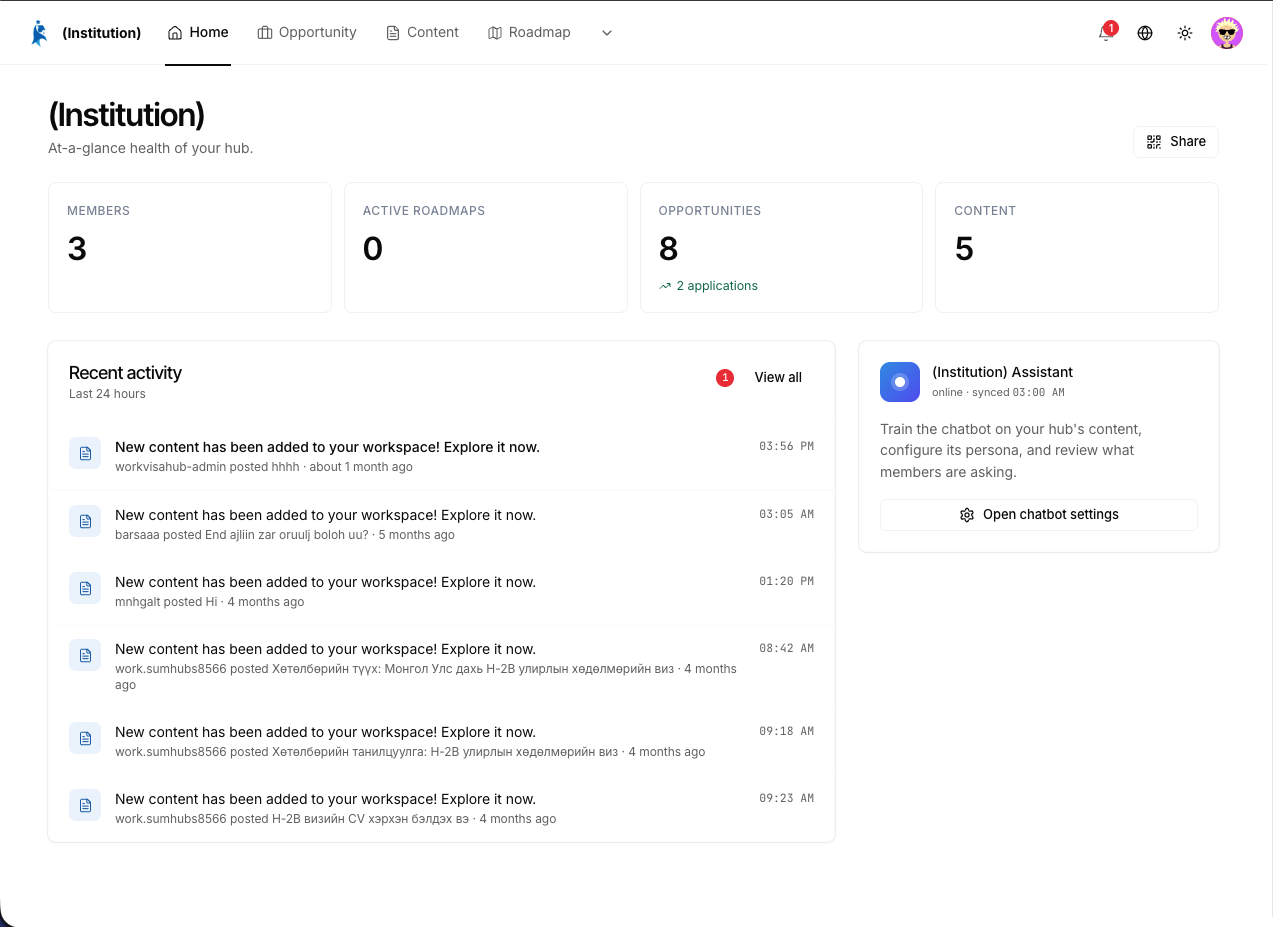Open chatbot settings
This screenshot has width=1273, height=927.
1039,515
